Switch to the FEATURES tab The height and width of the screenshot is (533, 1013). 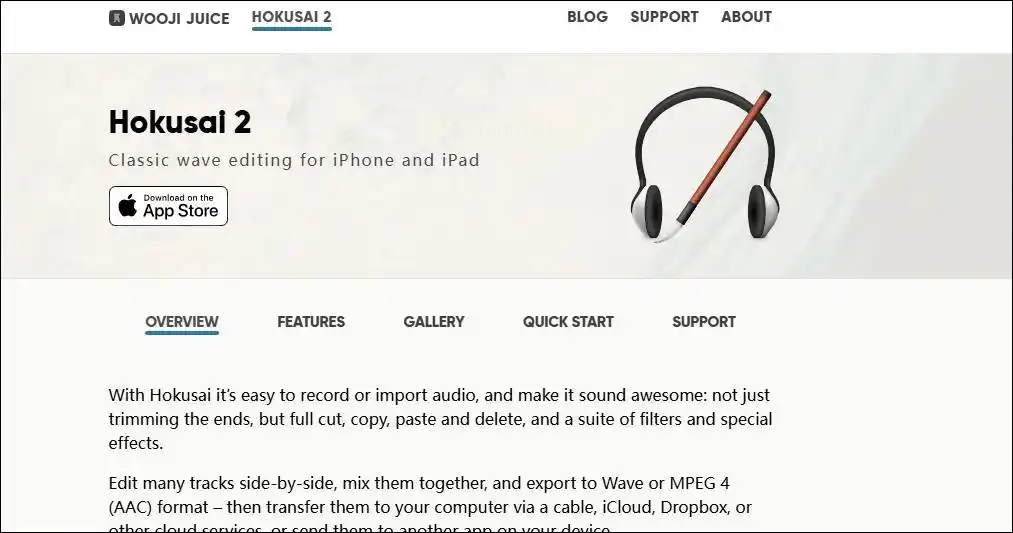[x=311, y=322]
